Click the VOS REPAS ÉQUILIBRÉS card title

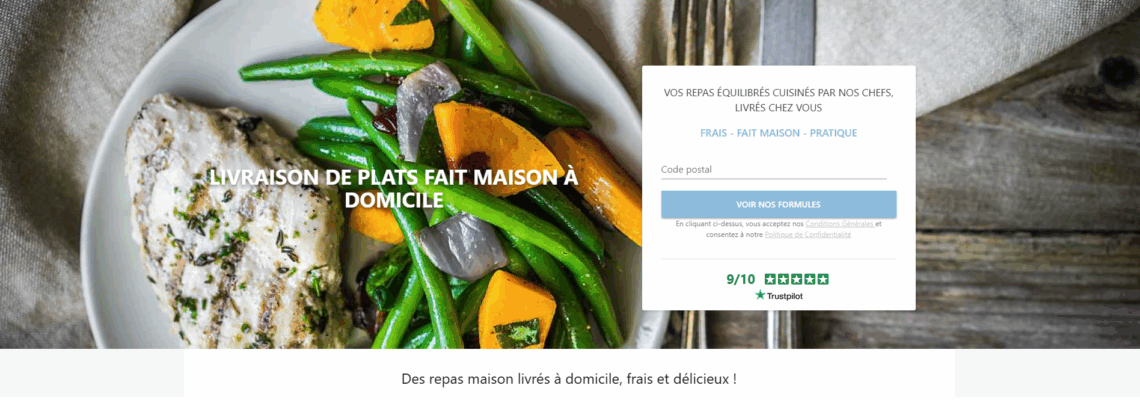(778, 100)
